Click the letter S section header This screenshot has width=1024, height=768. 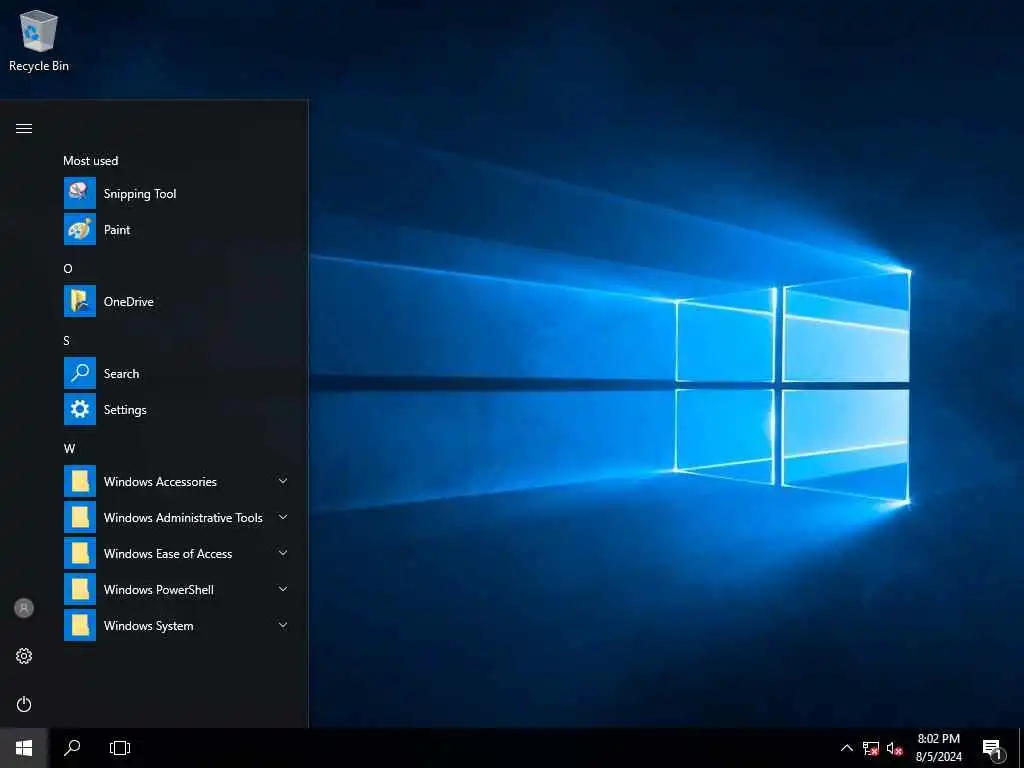67,341
